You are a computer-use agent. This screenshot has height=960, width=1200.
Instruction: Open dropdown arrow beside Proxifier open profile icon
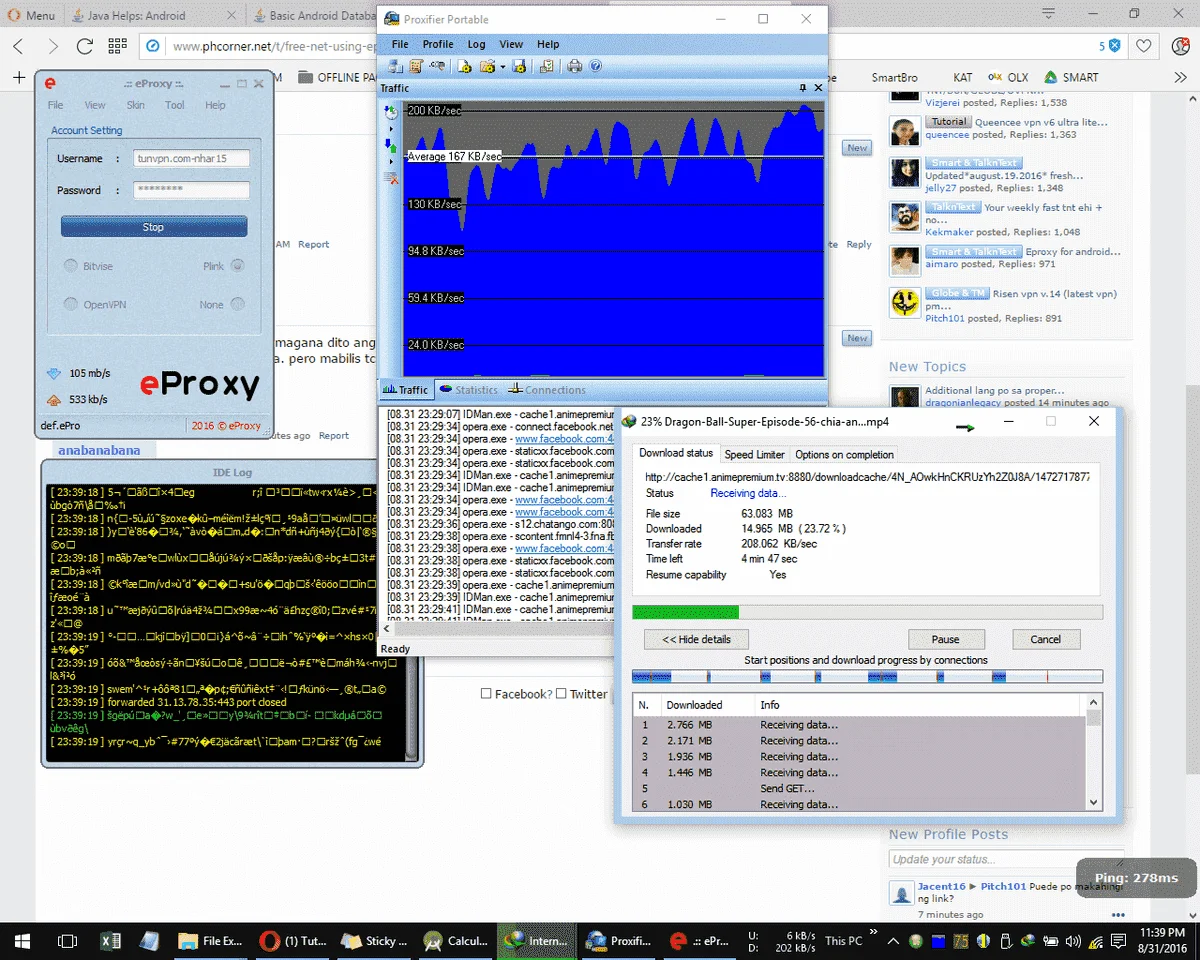502,67
